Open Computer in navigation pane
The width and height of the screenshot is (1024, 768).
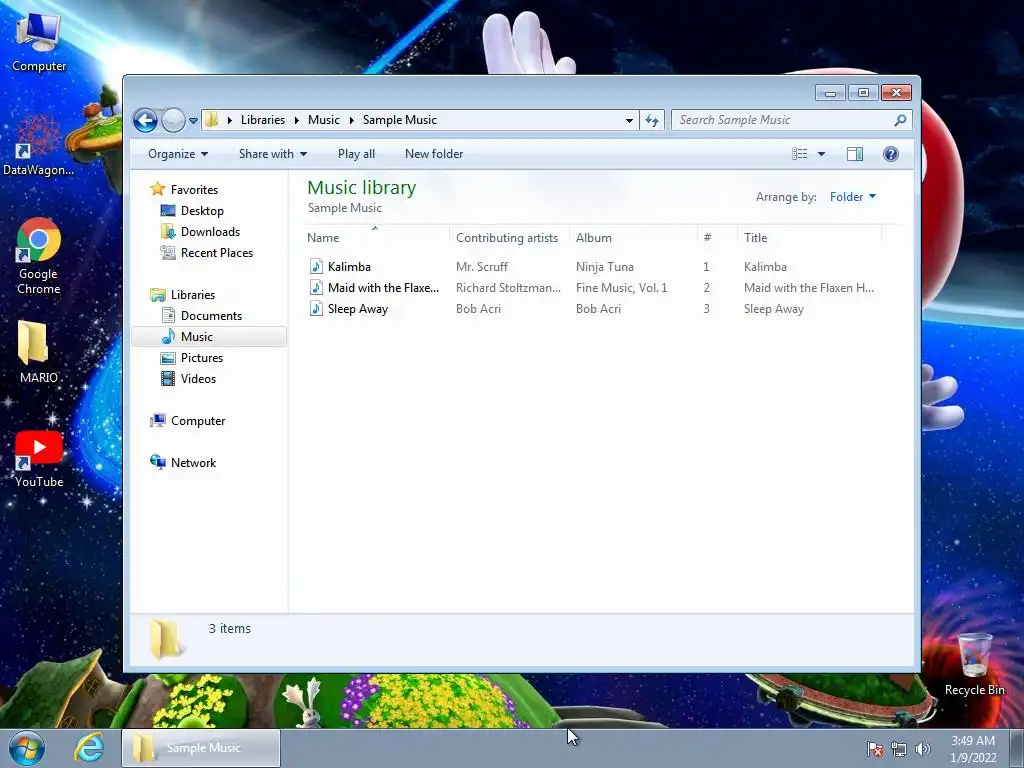[198, 421]
